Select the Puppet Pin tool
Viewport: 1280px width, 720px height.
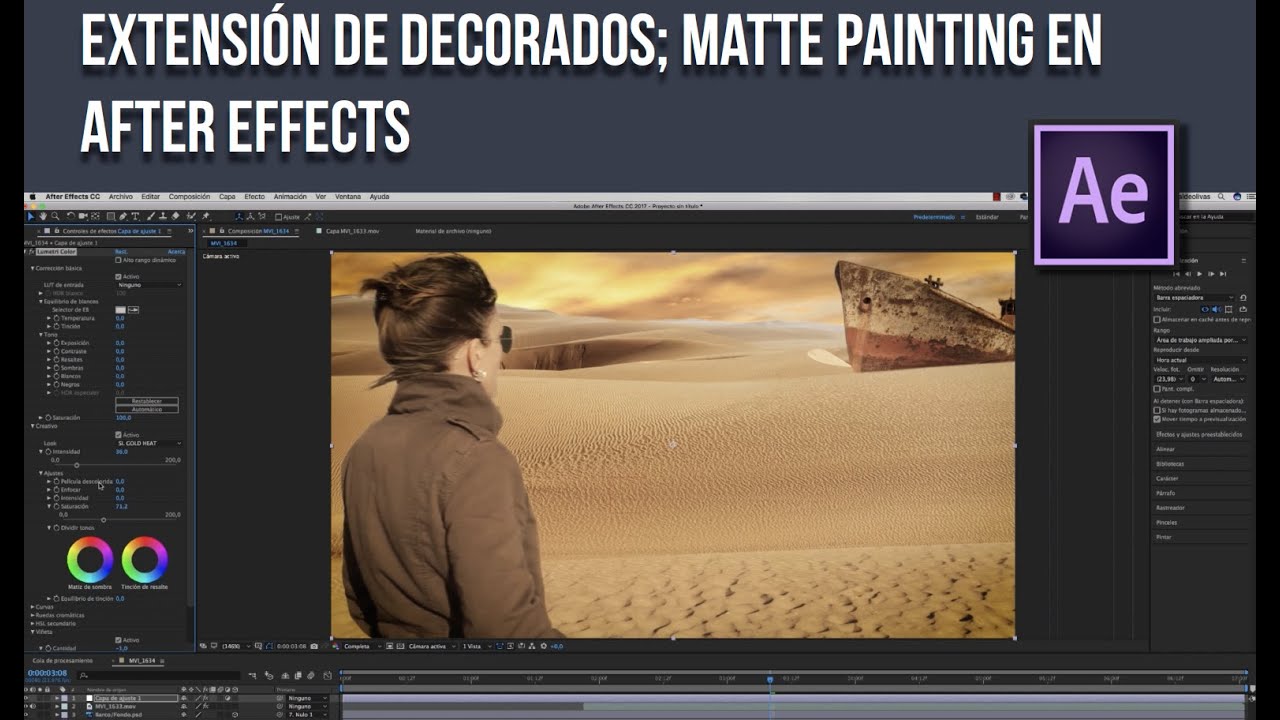(x=205, y=216)
